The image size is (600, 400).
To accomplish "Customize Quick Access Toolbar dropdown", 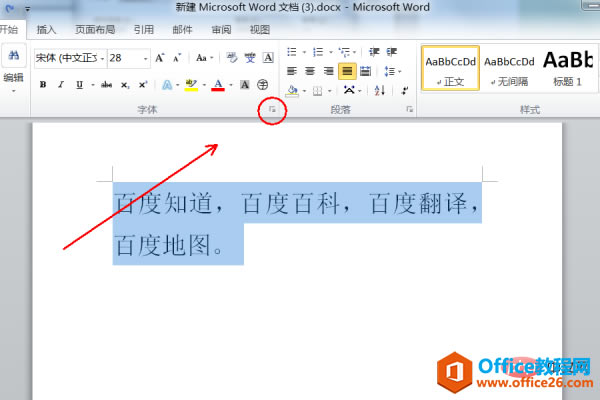I will coord(27,8).
